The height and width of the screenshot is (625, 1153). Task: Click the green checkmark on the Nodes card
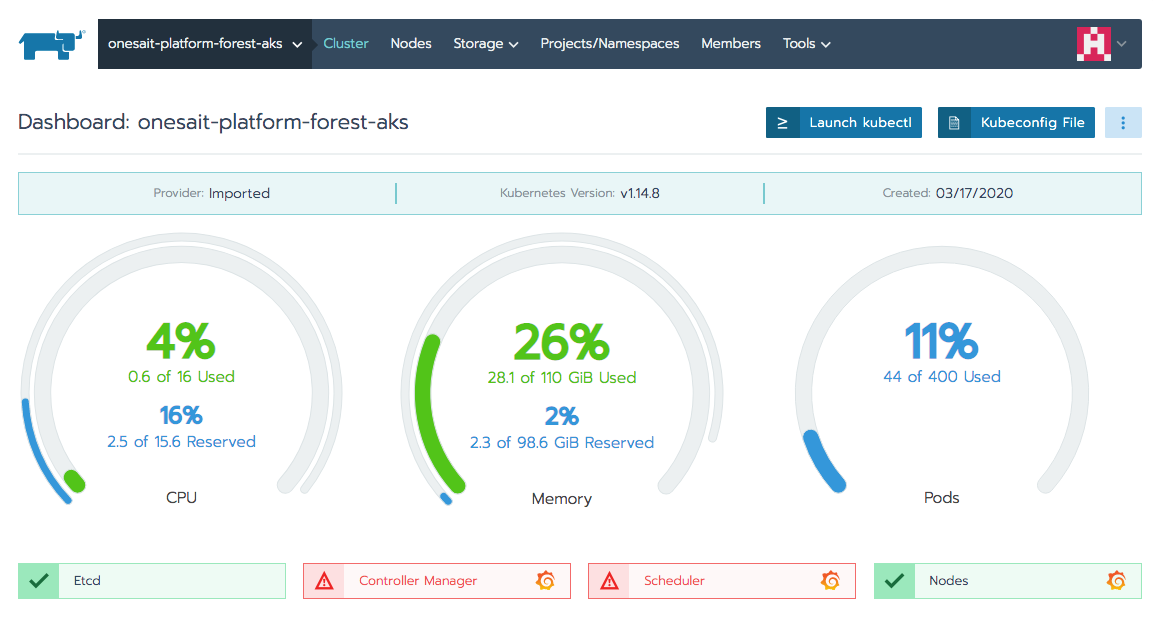(893, 580)
